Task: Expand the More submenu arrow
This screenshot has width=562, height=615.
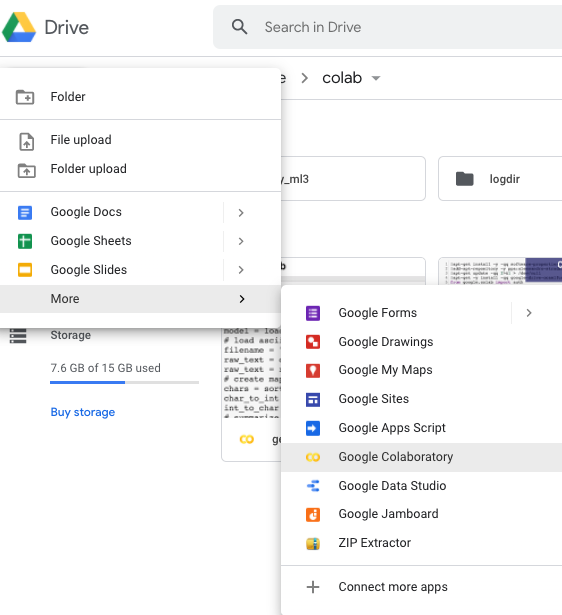Action: click(242, 299)
